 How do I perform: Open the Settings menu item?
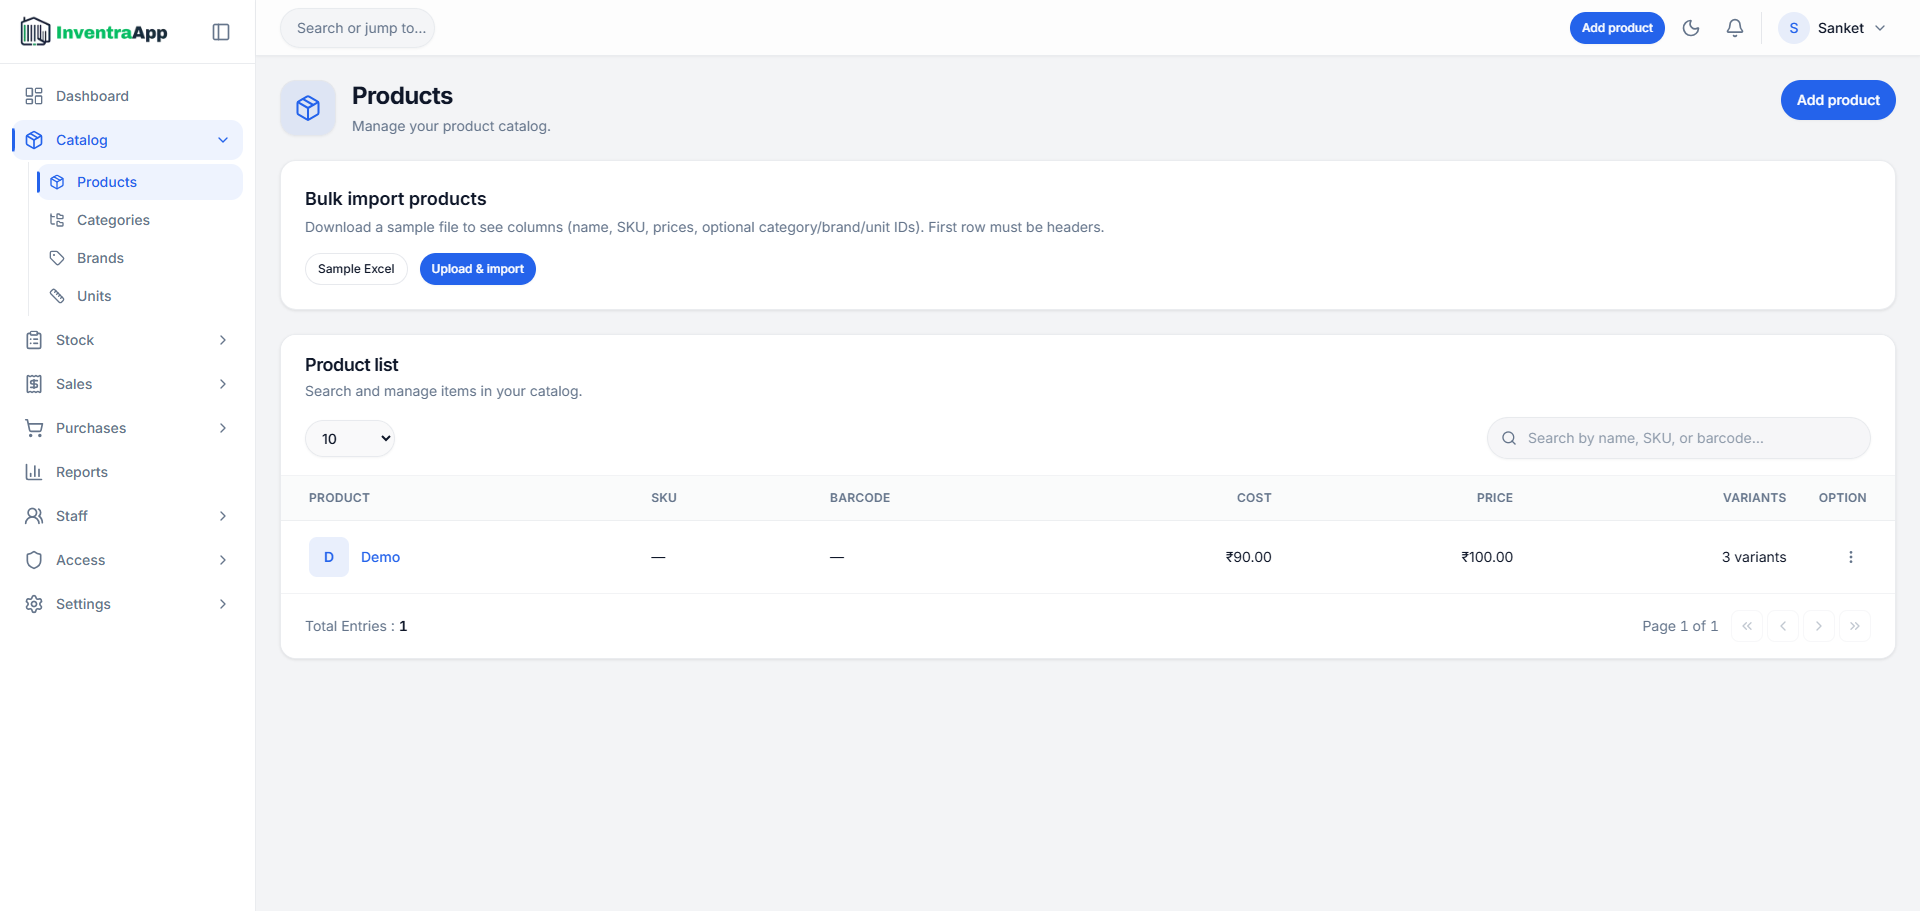point(83,603)
